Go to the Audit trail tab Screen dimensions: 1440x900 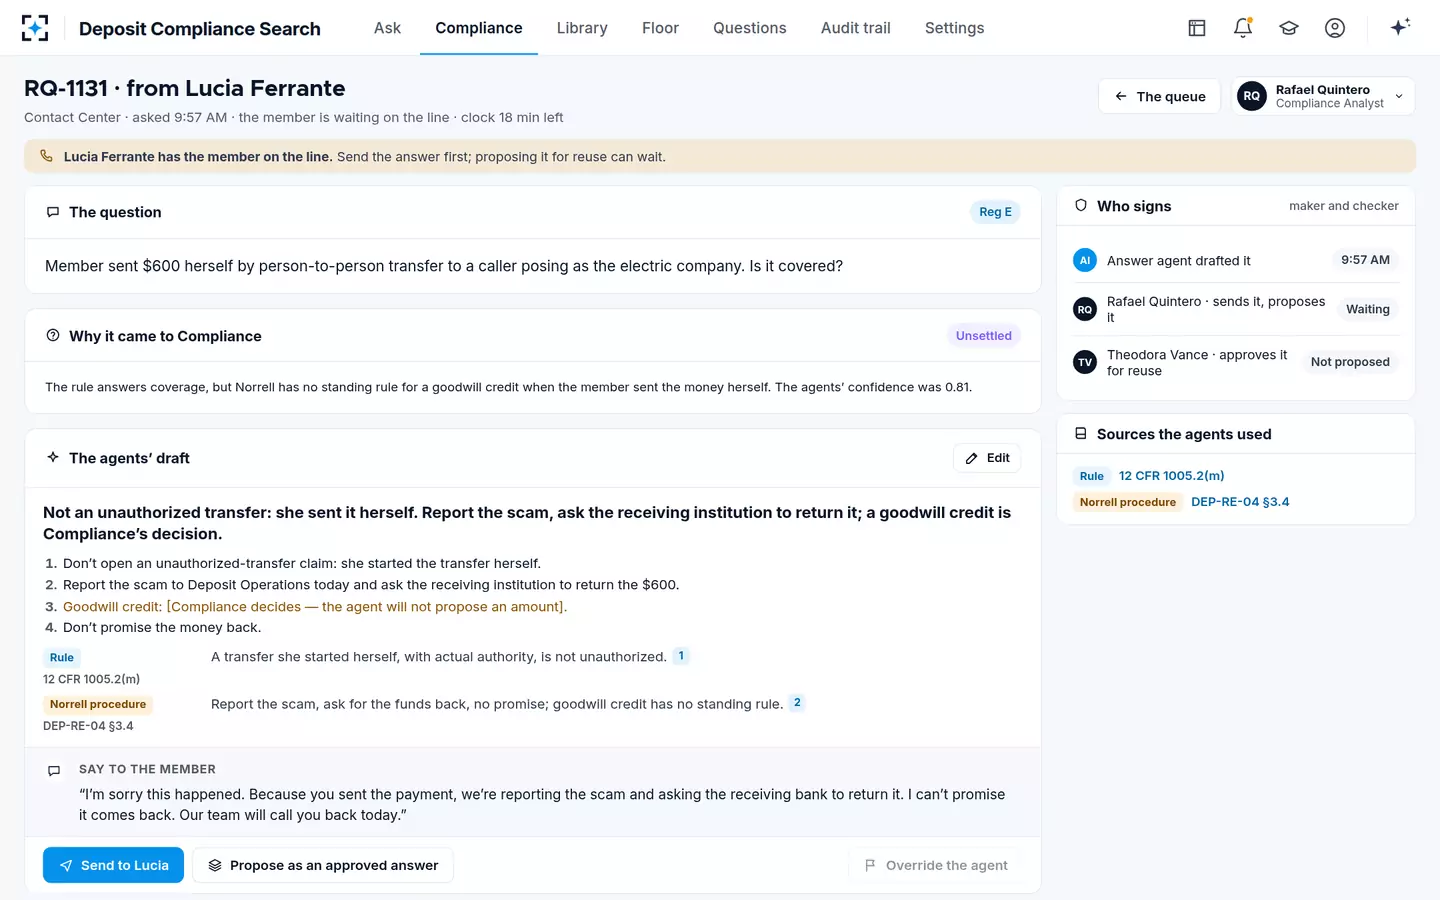click(856, 28)
